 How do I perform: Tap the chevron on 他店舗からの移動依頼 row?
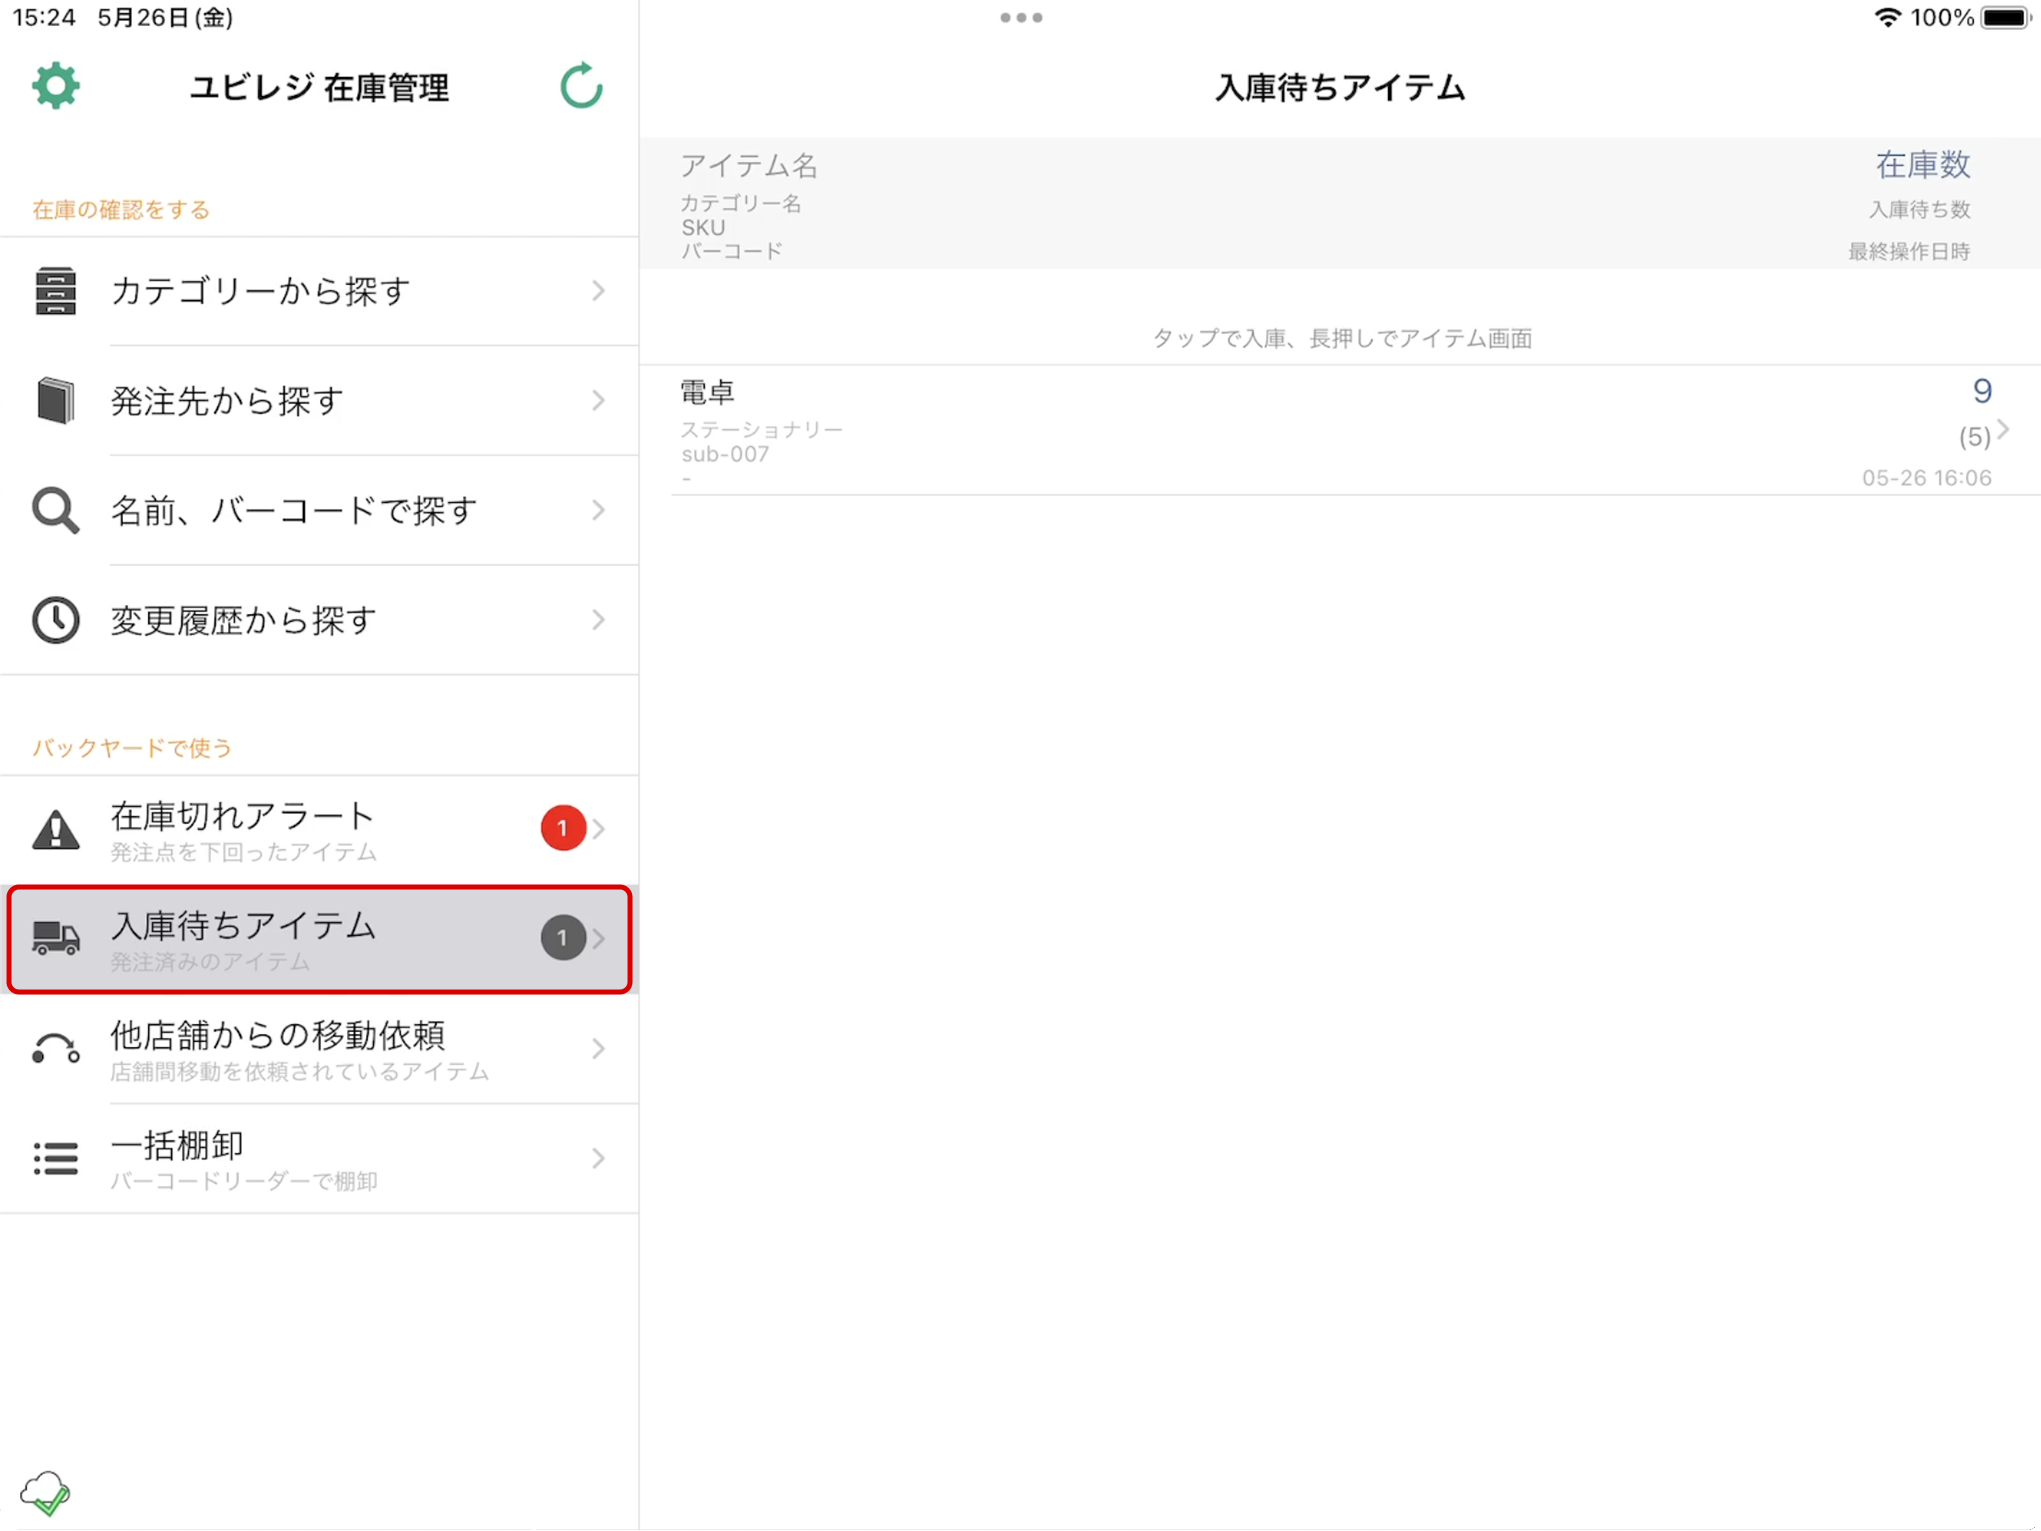[x=598, y=1049]
